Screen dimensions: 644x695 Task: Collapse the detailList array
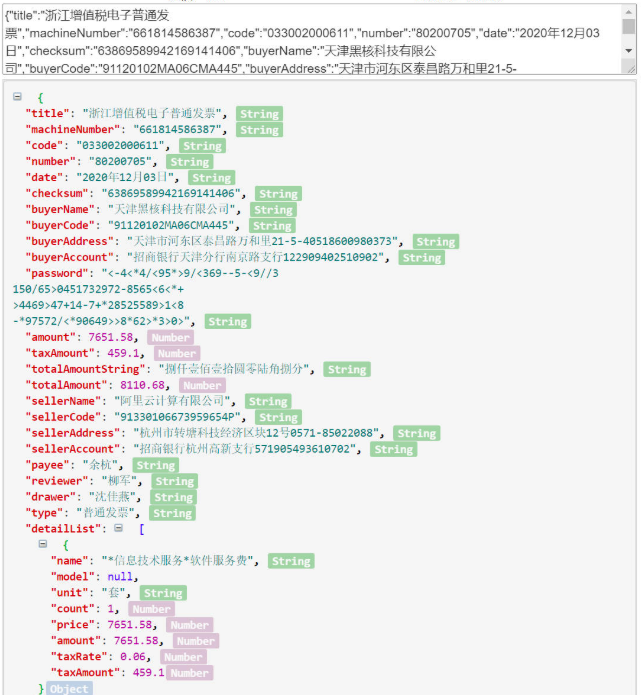(118, 528)
